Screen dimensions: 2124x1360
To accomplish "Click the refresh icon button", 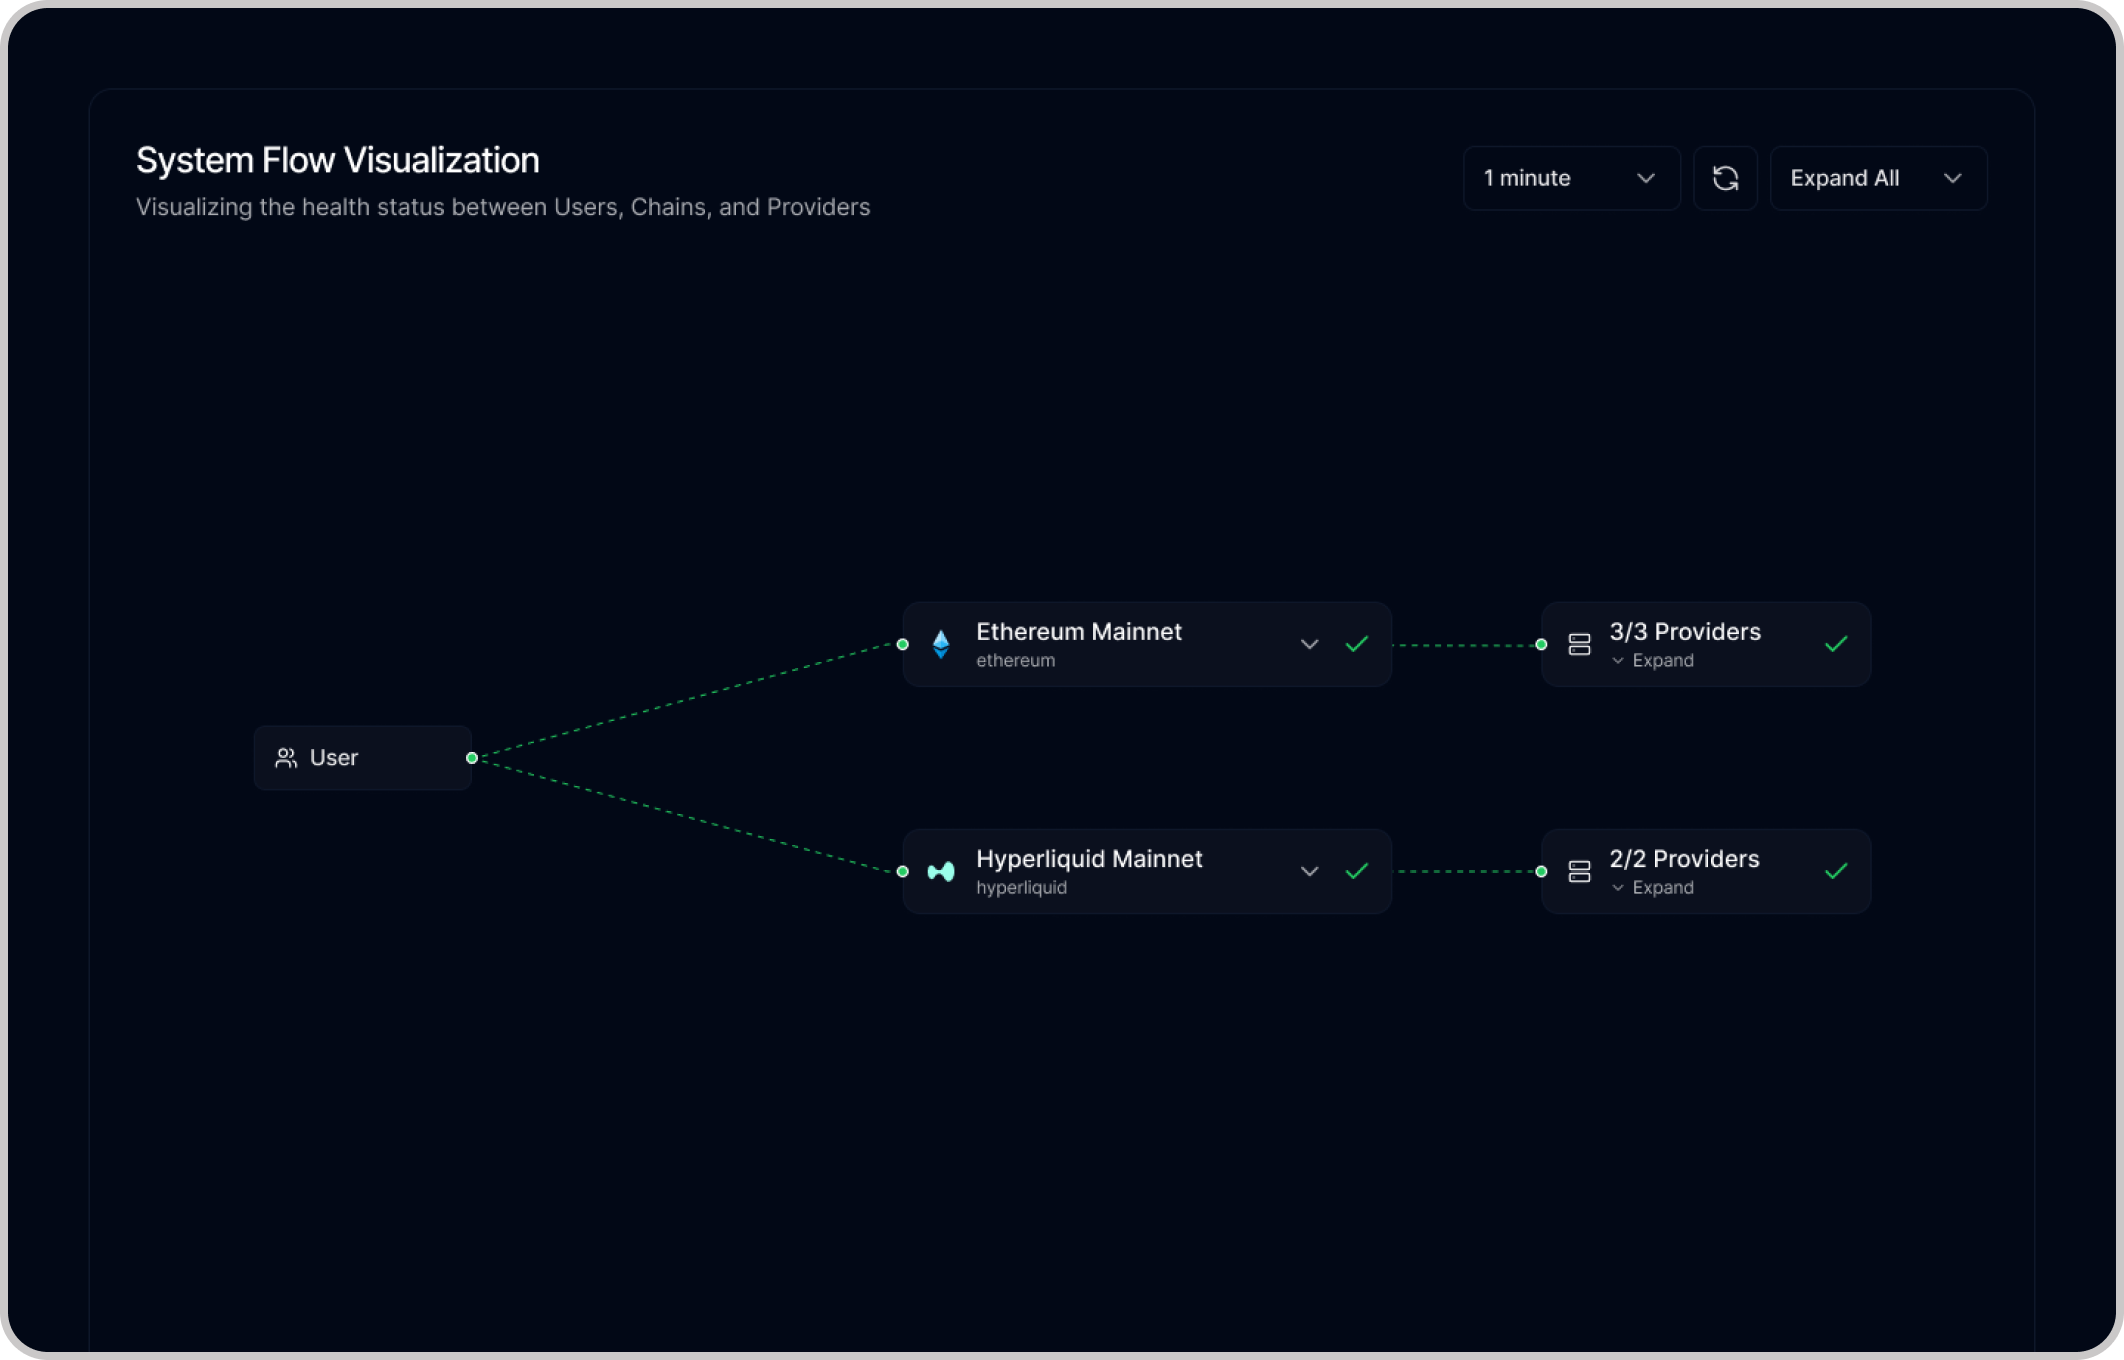I will click(1725, 178).
